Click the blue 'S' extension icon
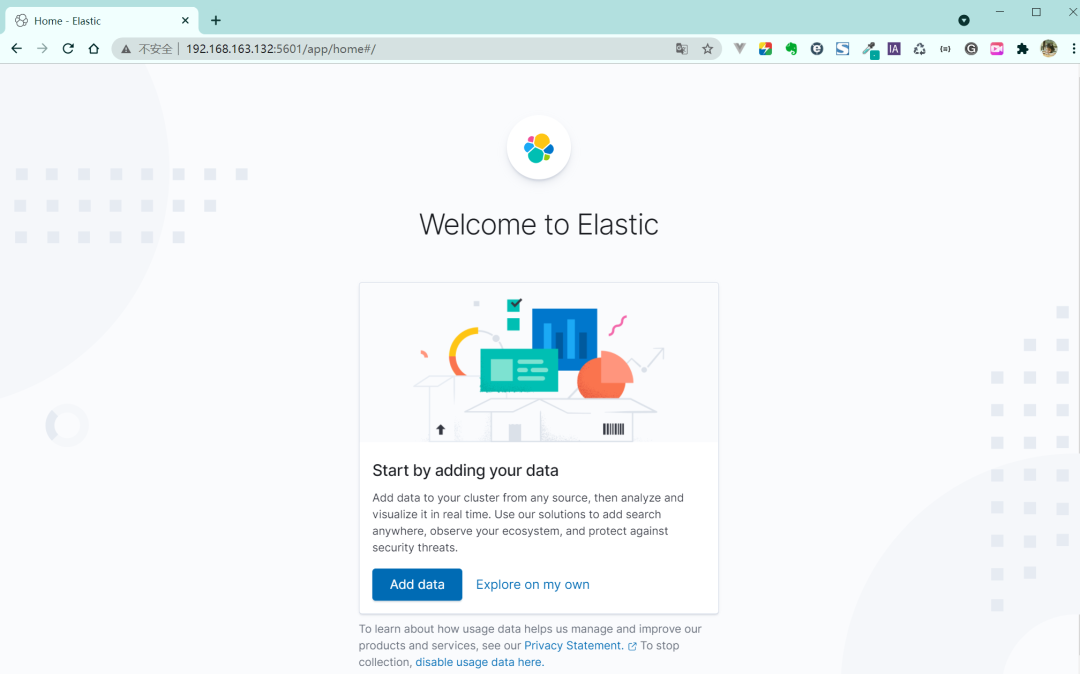Screen dimensions: 1080x674 [x=842, y=49]
